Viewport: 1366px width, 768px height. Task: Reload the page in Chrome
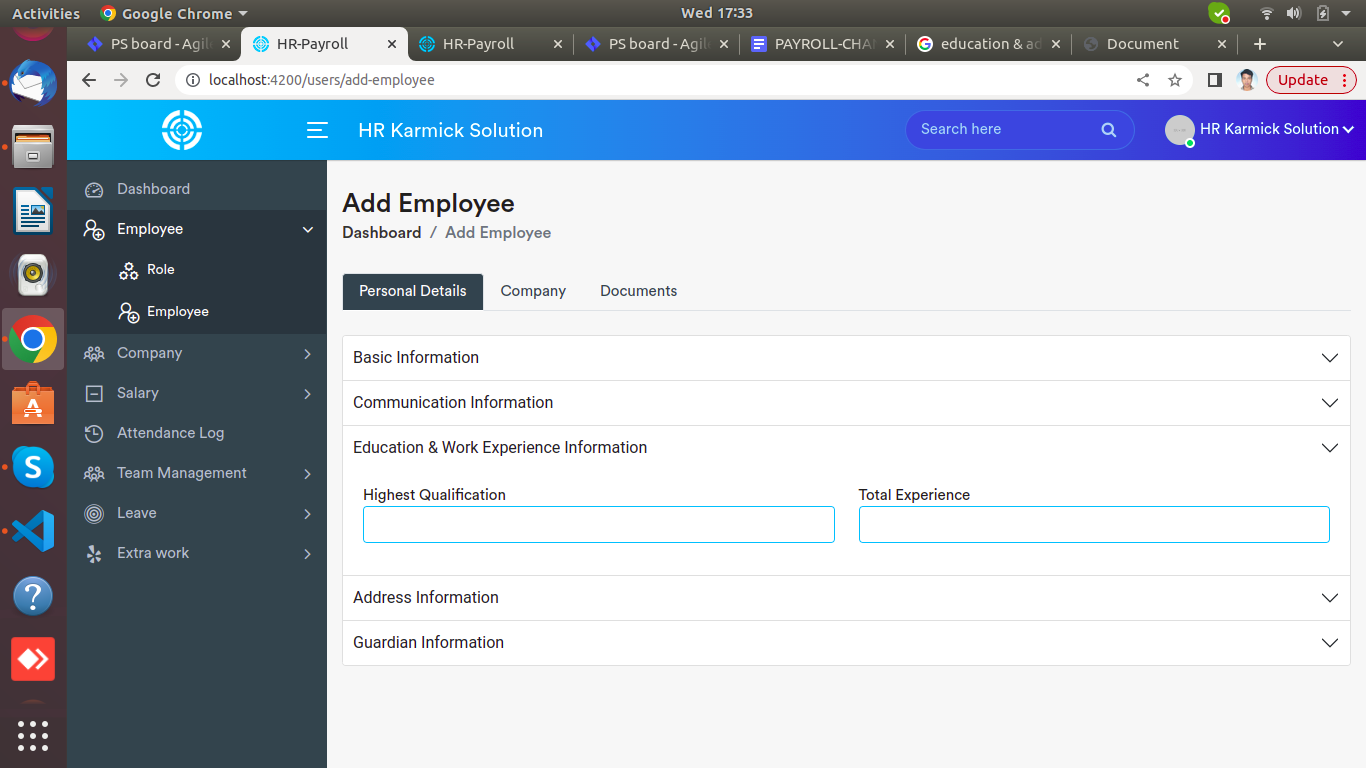point(153,80)
